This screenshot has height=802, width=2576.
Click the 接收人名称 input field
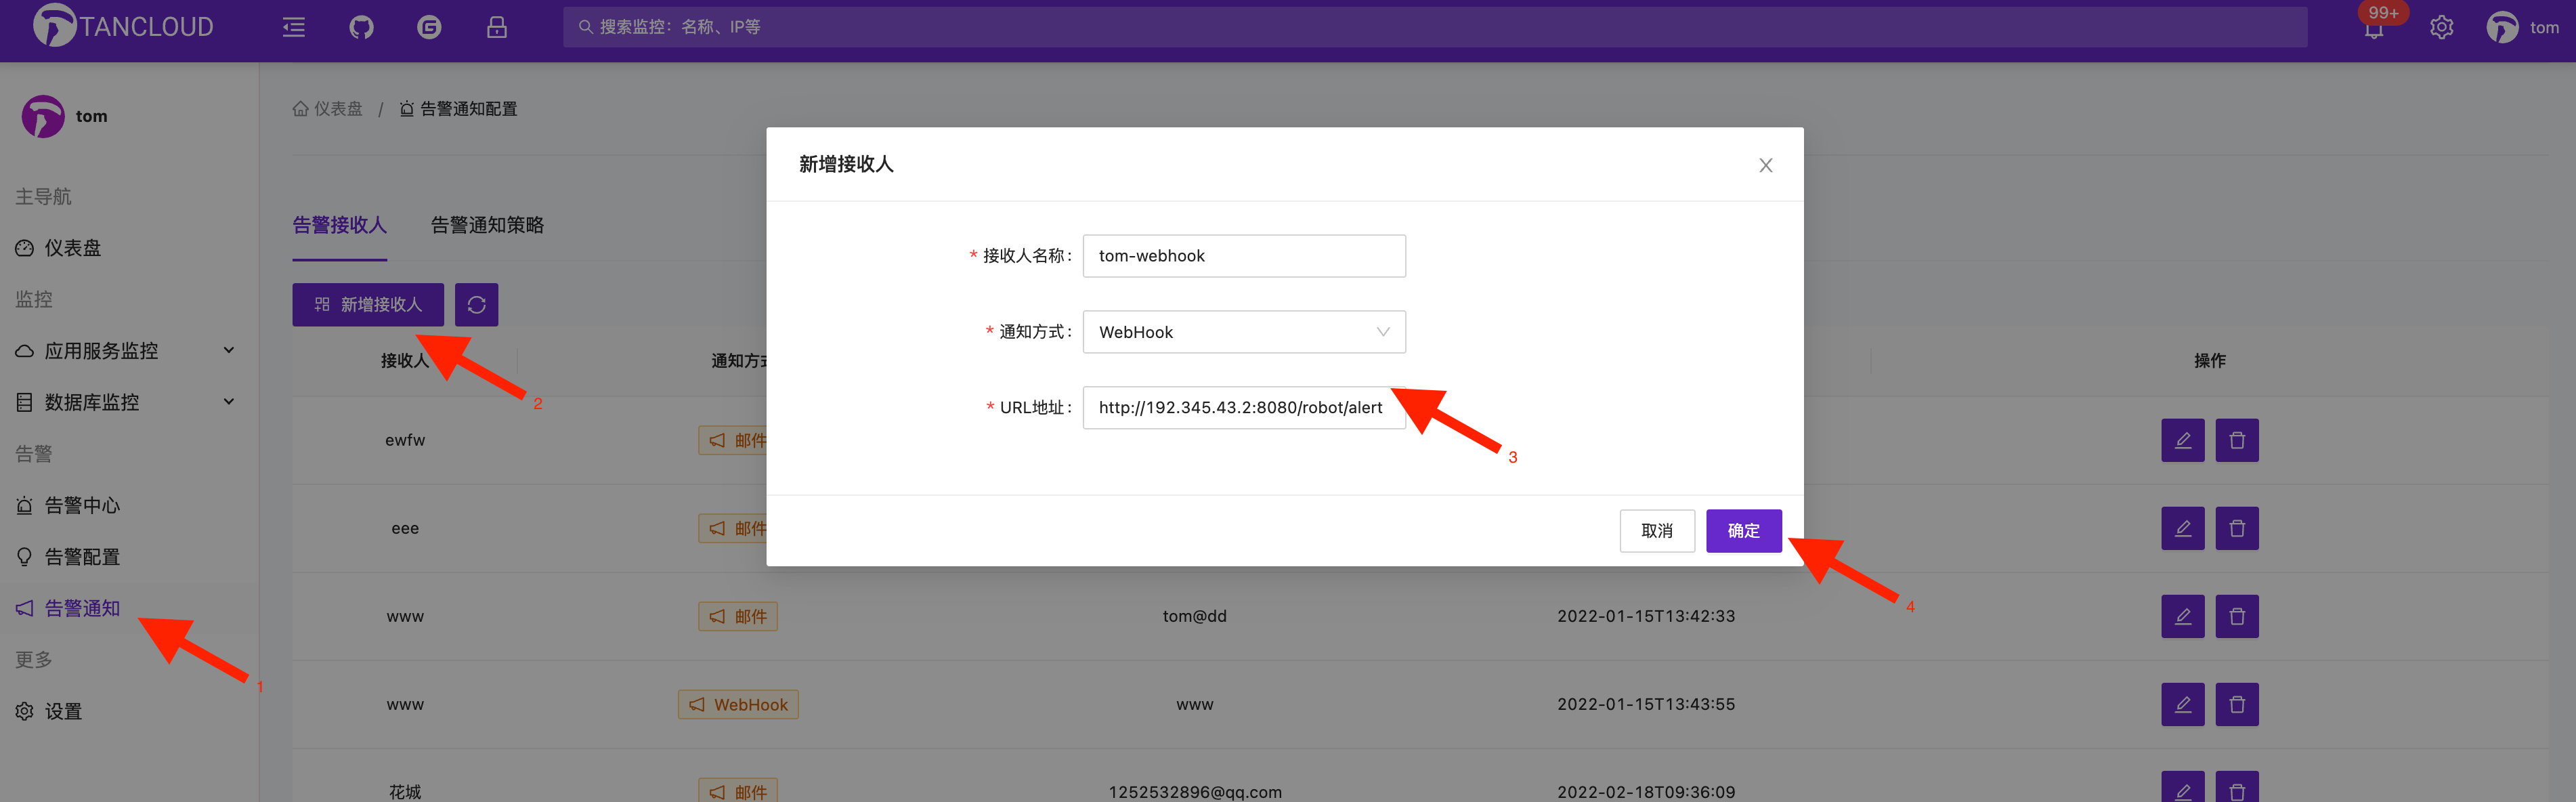click(x=1243, y=256)
